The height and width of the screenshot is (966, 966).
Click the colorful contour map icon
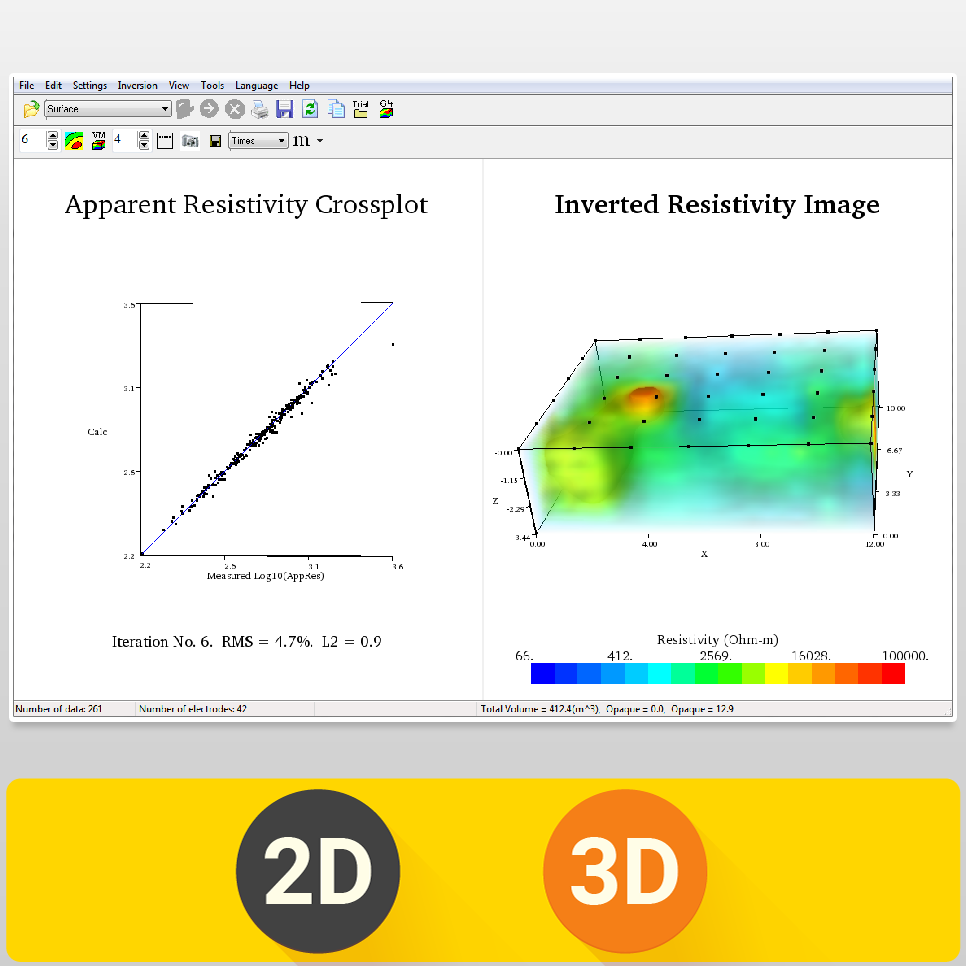pyautogui.click(x=71, y=140)
